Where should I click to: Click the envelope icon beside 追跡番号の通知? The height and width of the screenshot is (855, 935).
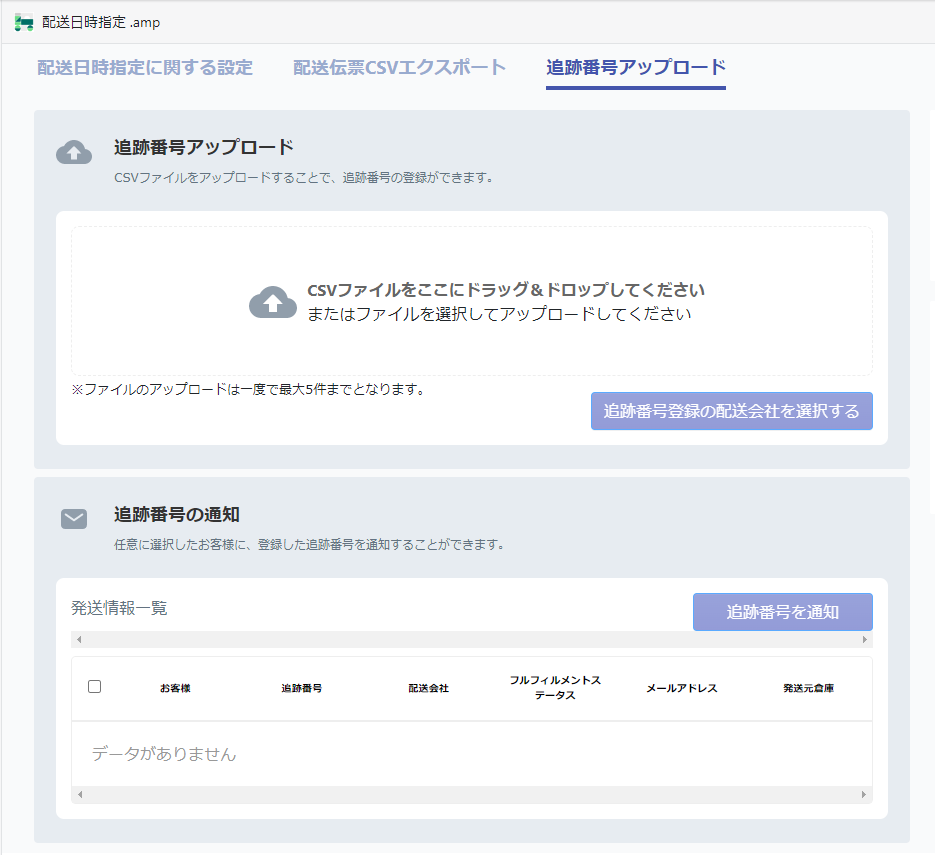pos(74,519)
